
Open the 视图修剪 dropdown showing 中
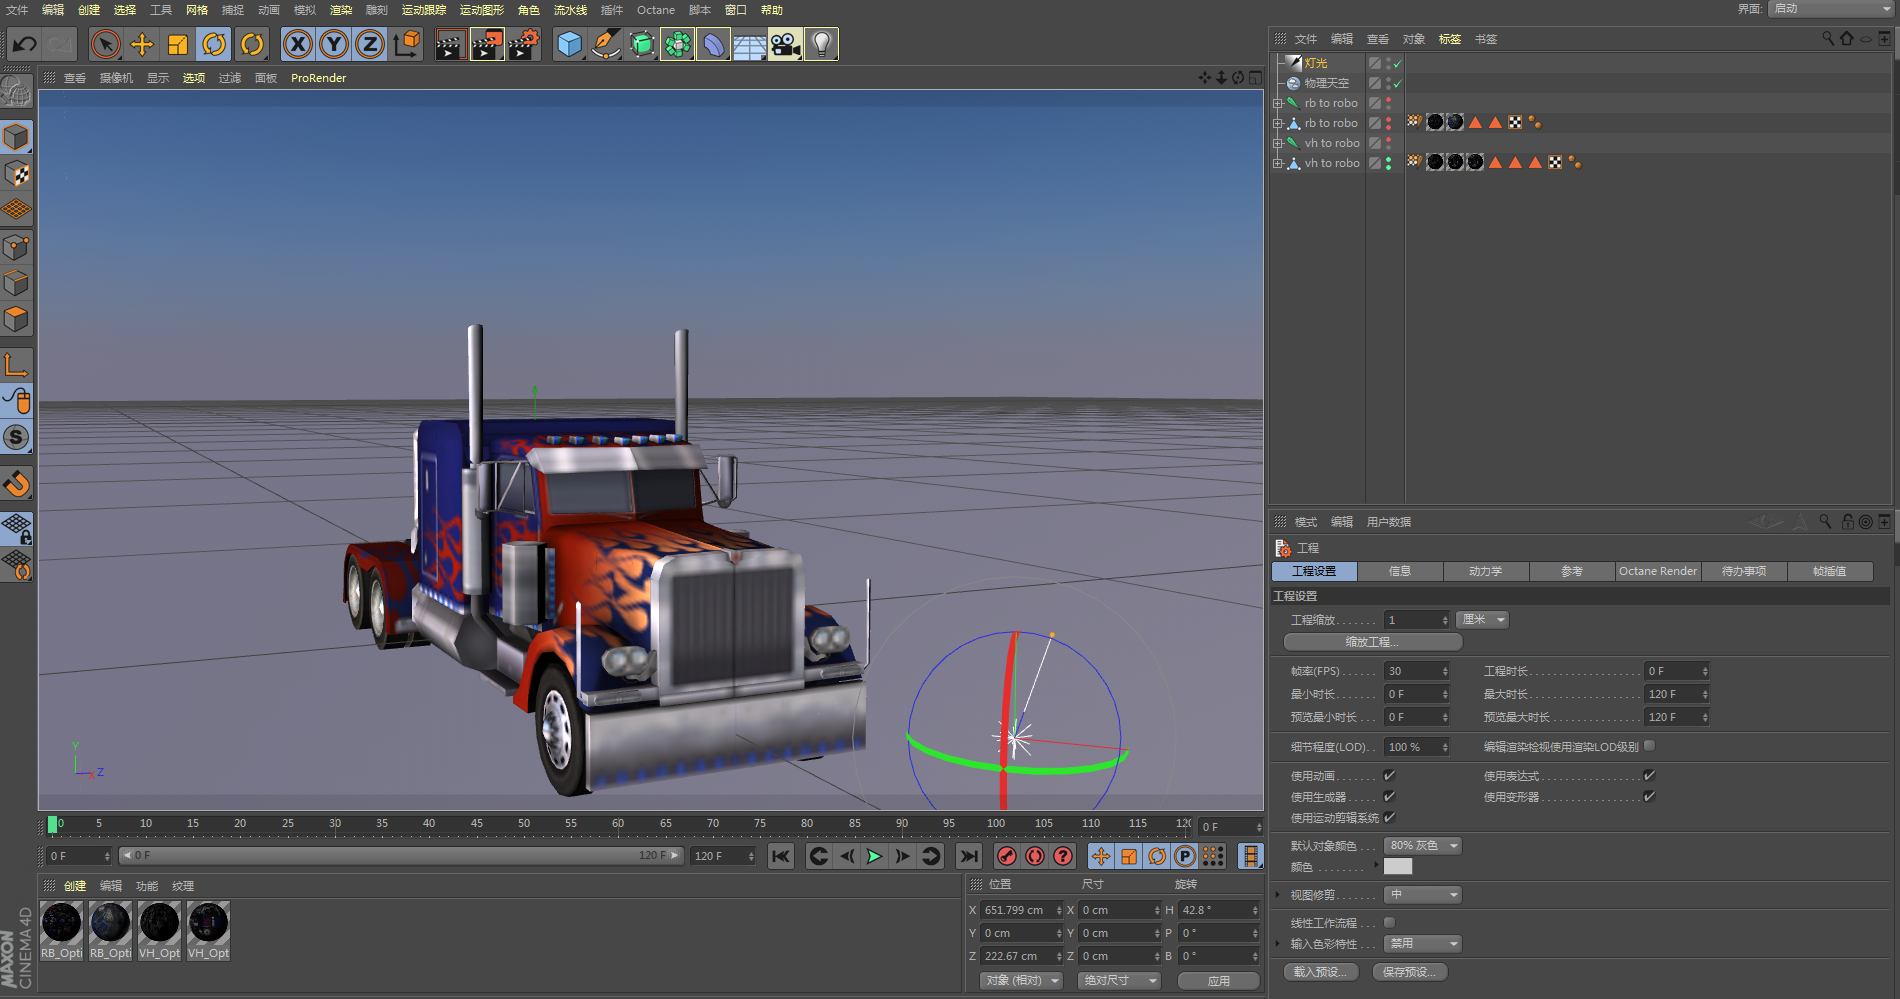1422,895
